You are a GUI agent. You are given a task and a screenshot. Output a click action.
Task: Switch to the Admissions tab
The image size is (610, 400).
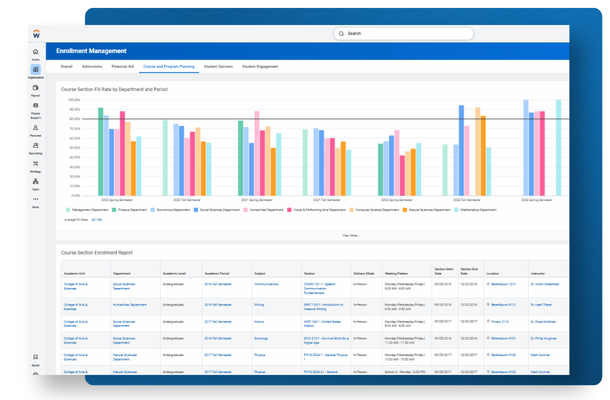click(x=92, y=67)
